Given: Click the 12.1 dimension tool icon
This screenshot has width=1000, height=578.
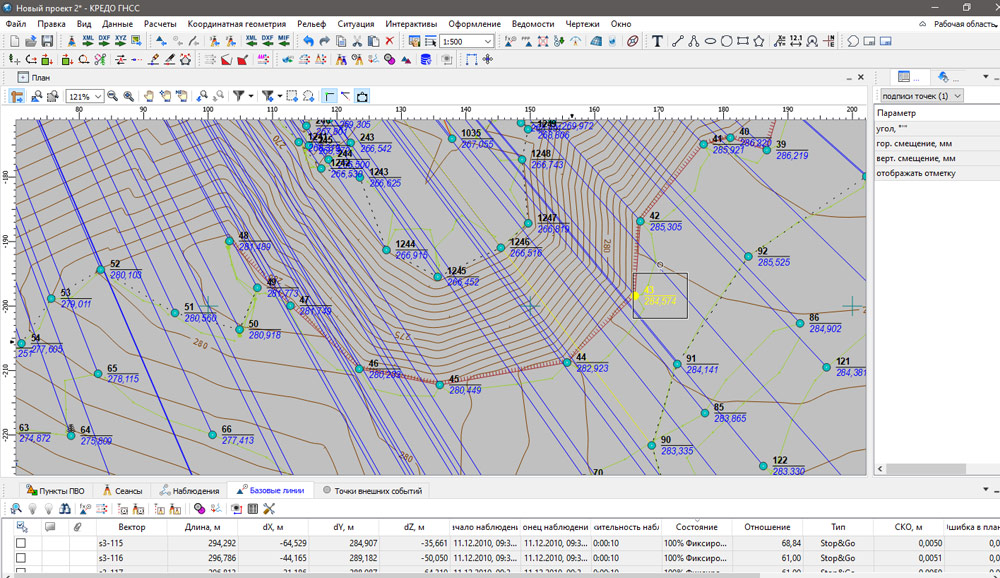Looking at the screenshot, I should [x=796, y=41].
